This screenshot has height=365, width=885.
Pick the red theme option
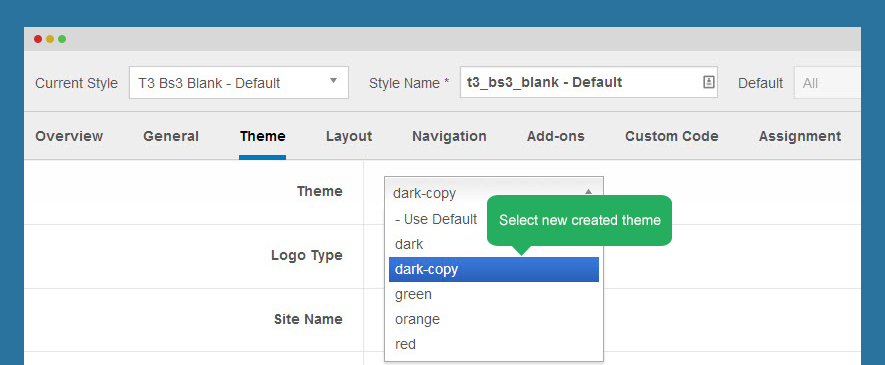(494, 344)
